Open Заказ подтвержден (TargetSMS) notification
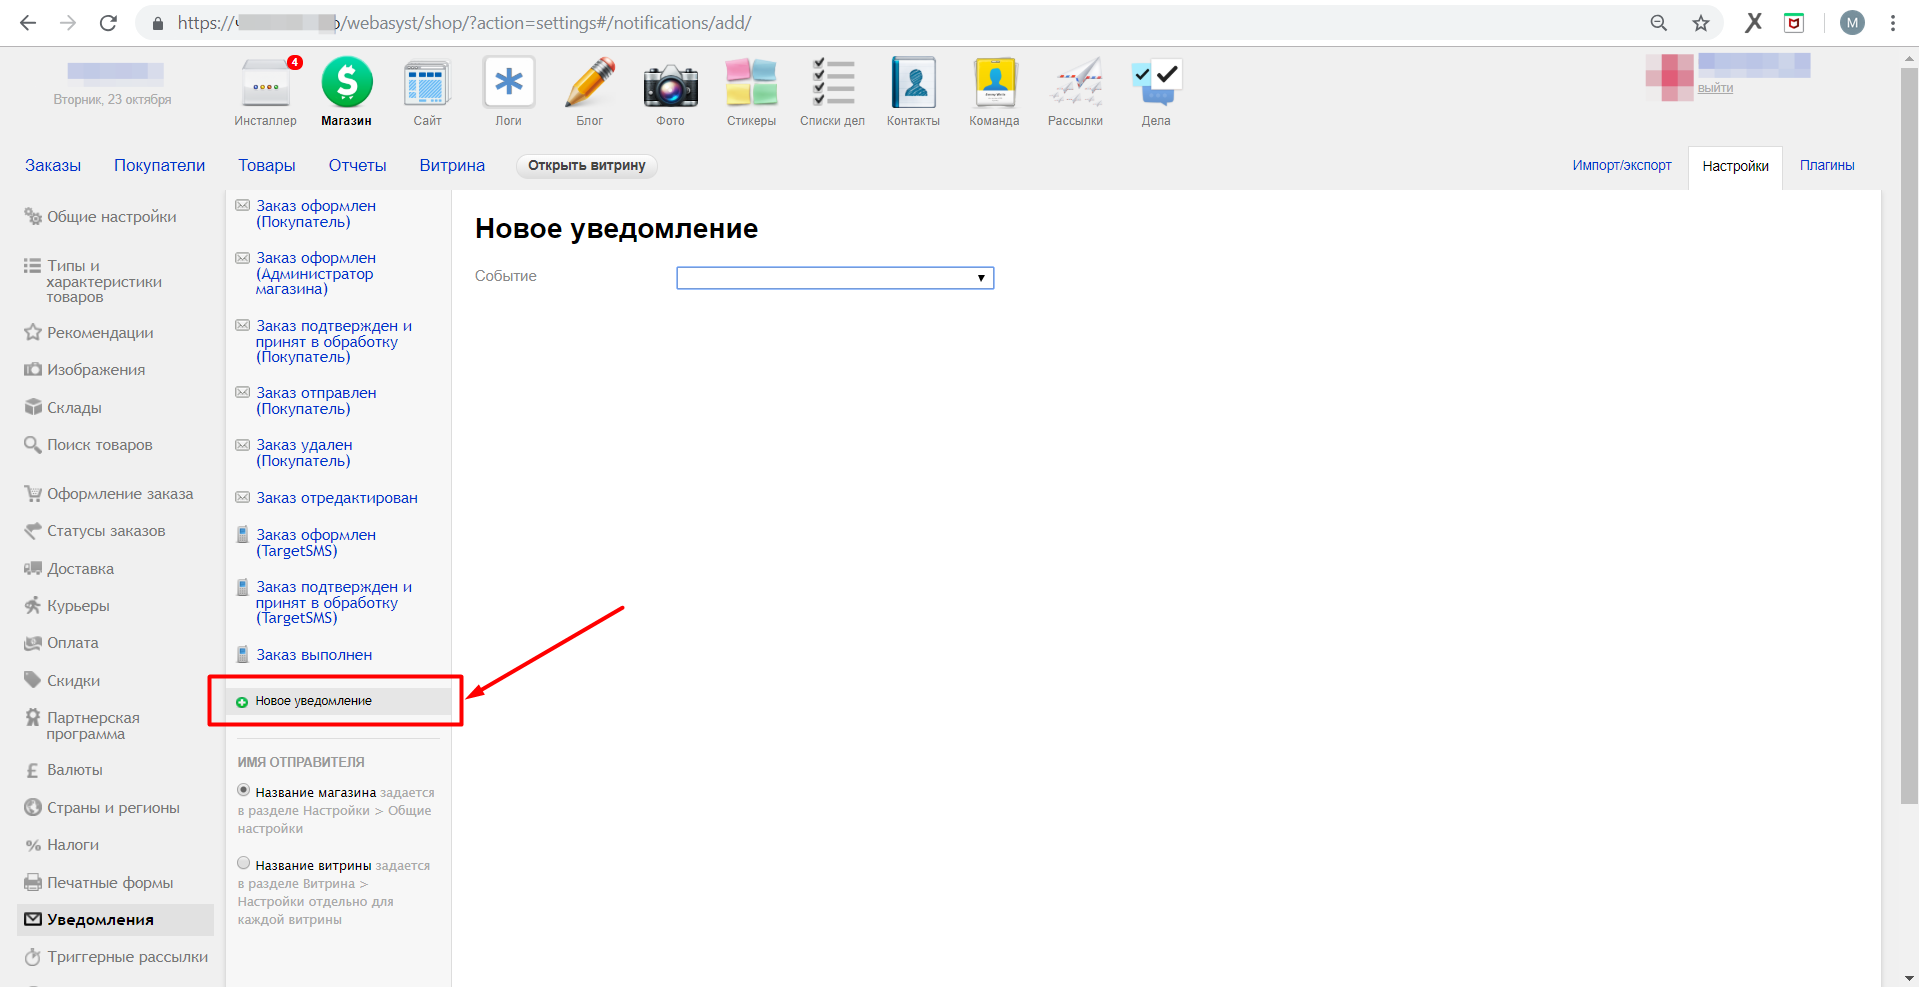 (x=334, y=602)
